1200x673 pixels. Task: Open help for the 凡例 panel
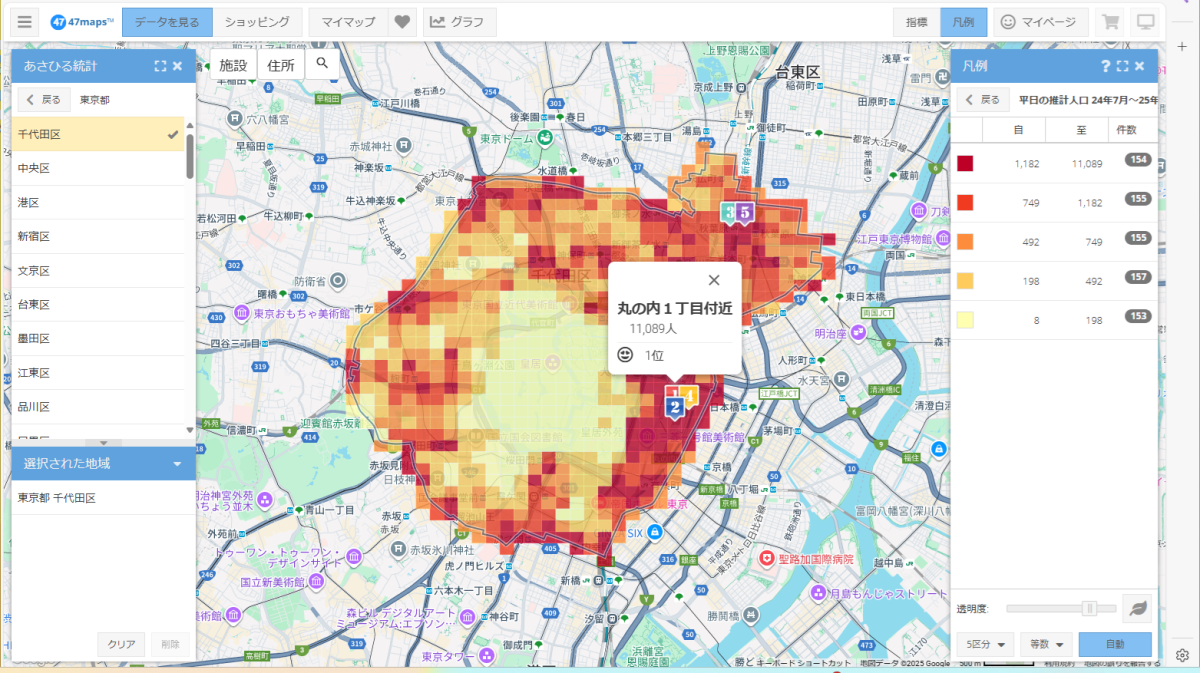click(x=1105, y=66)
